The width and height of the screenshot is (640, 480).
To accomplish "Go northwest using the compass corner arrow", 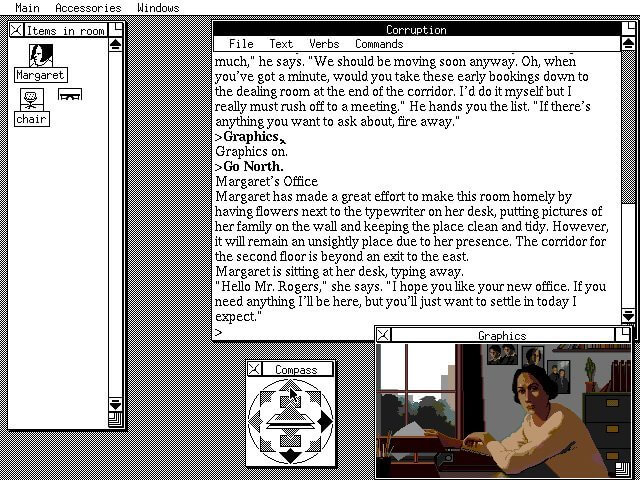I will [267, 398].
